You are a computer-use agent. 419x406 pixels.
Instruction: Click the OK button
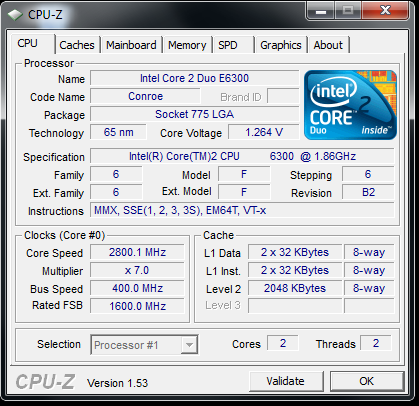click(367, 381)
